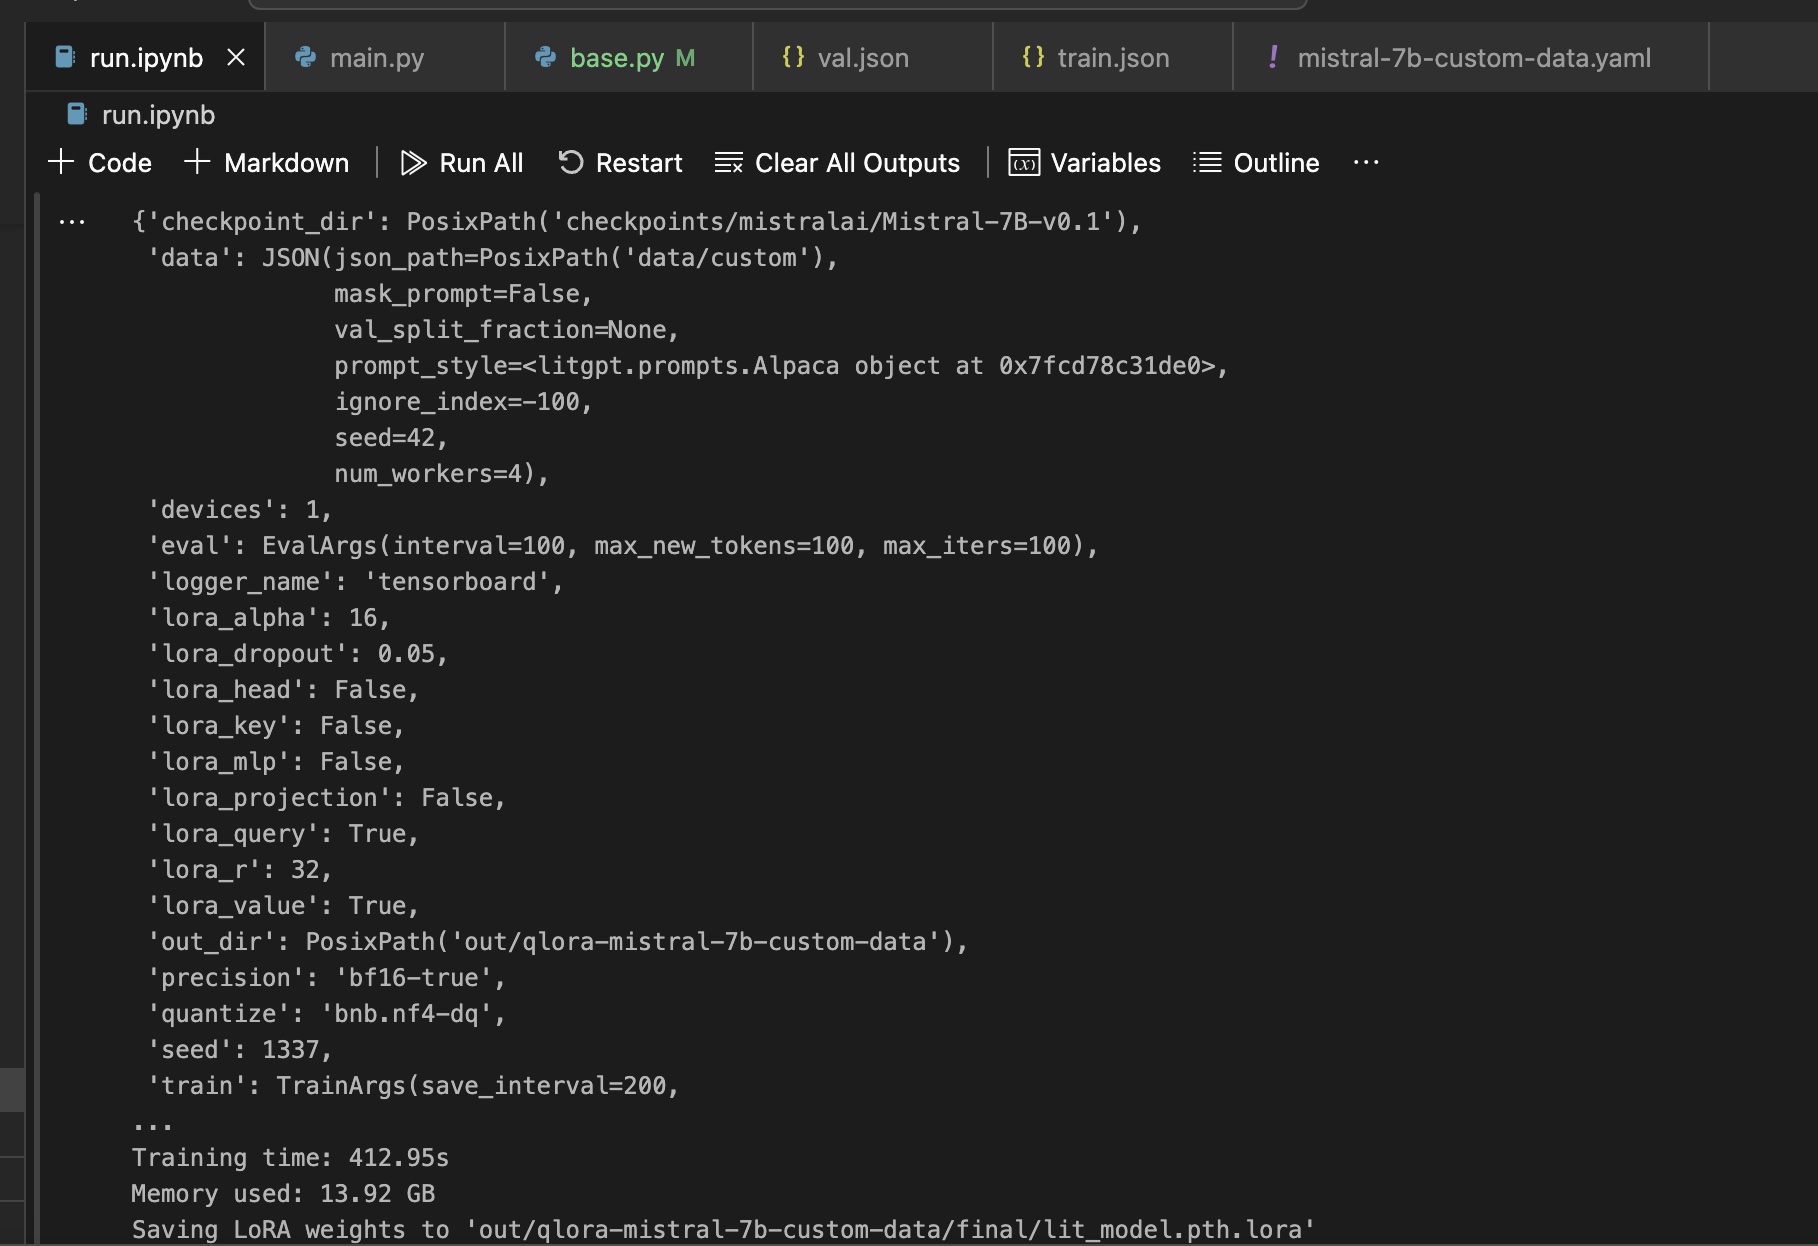Click the 'seed': 1337 line
Screen dimensions: 1818x1246
239,1050
